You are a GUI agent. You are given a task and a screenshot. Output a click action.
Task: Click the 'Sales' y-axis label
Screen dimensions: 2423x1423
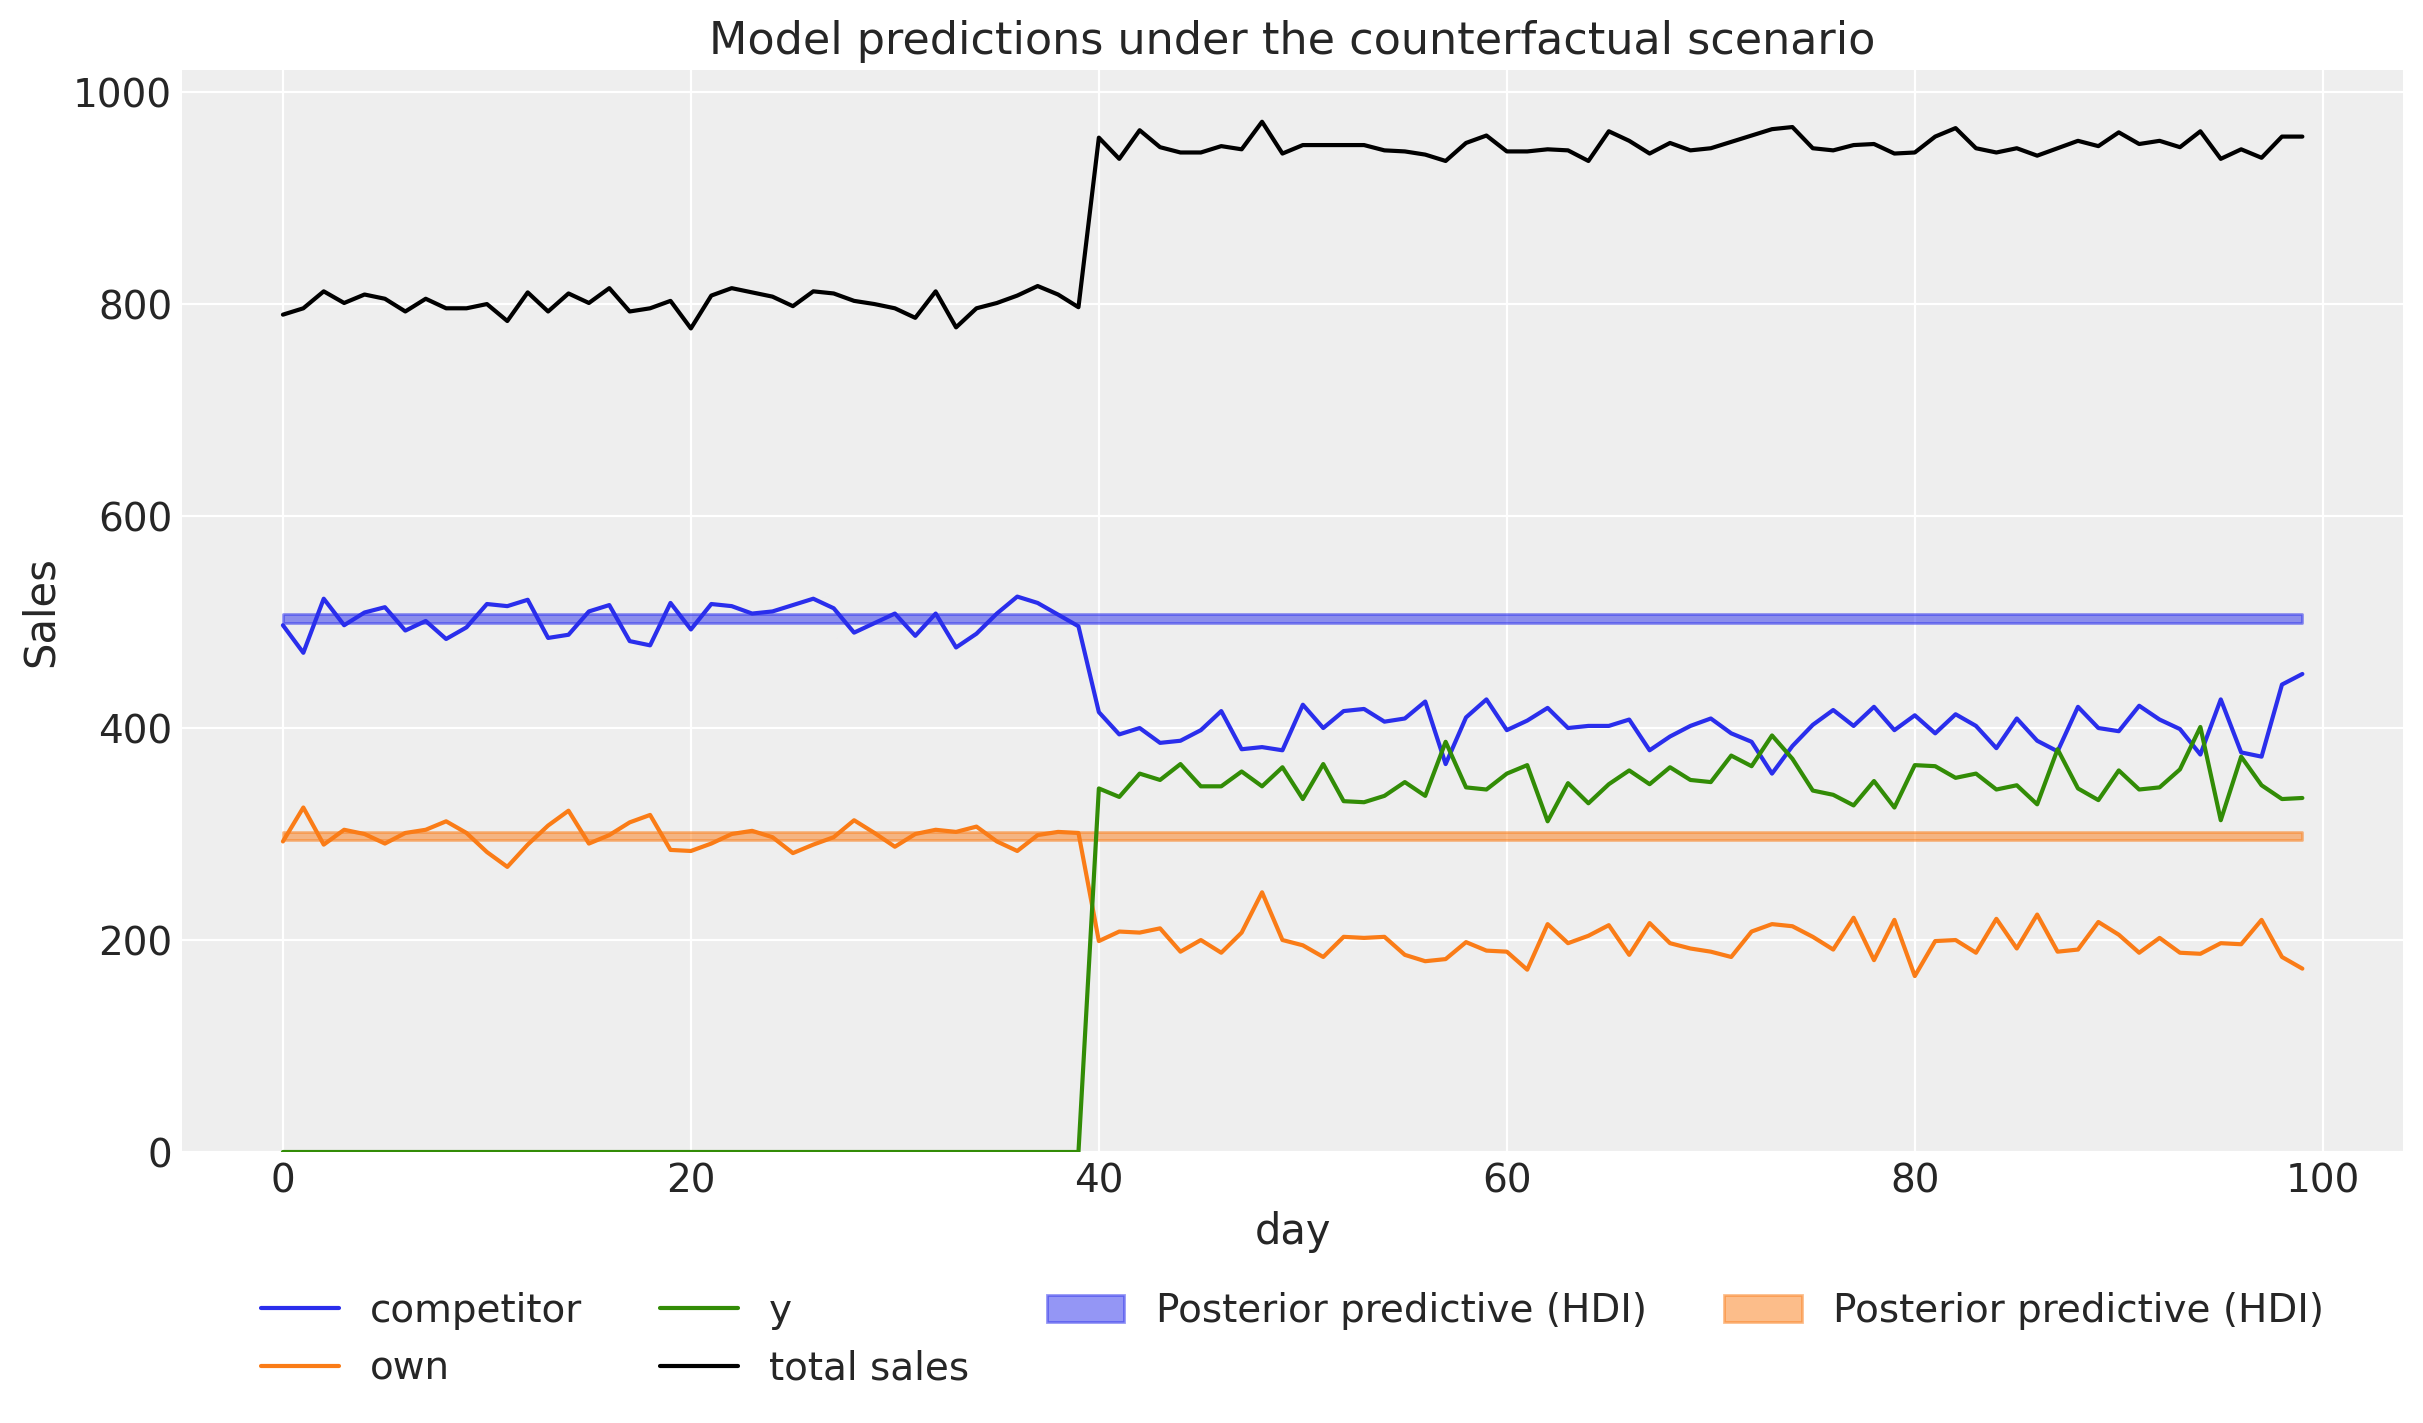[x=41, y=613]
